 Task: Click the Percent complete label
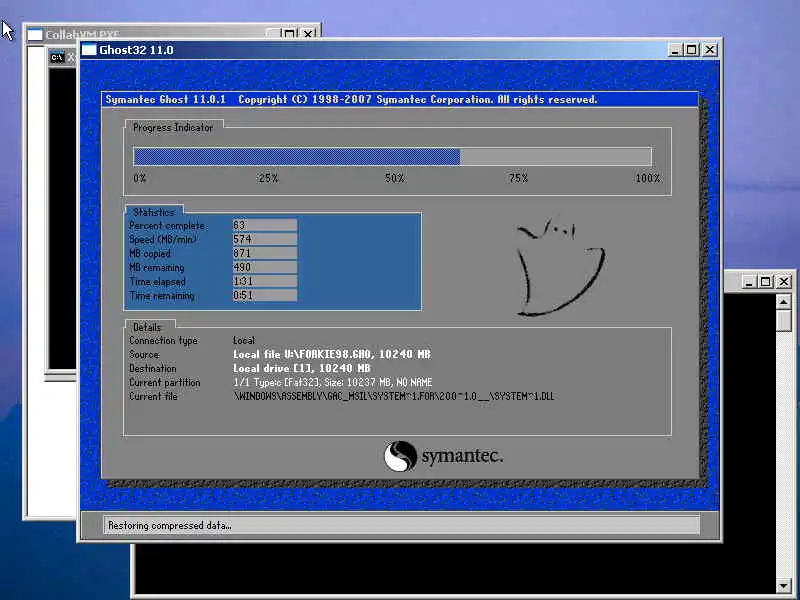pyautogui.click(x=167, y=226)
